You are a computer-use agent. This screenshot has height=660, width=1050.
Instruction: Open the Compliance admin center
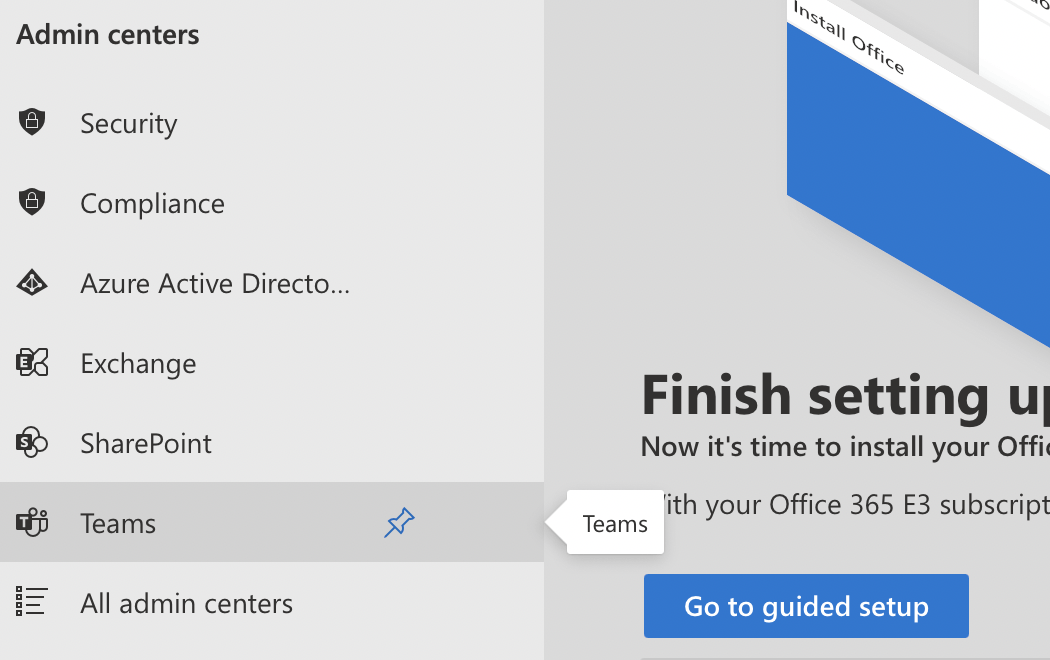pyautogui.click(x=152, y=204)
